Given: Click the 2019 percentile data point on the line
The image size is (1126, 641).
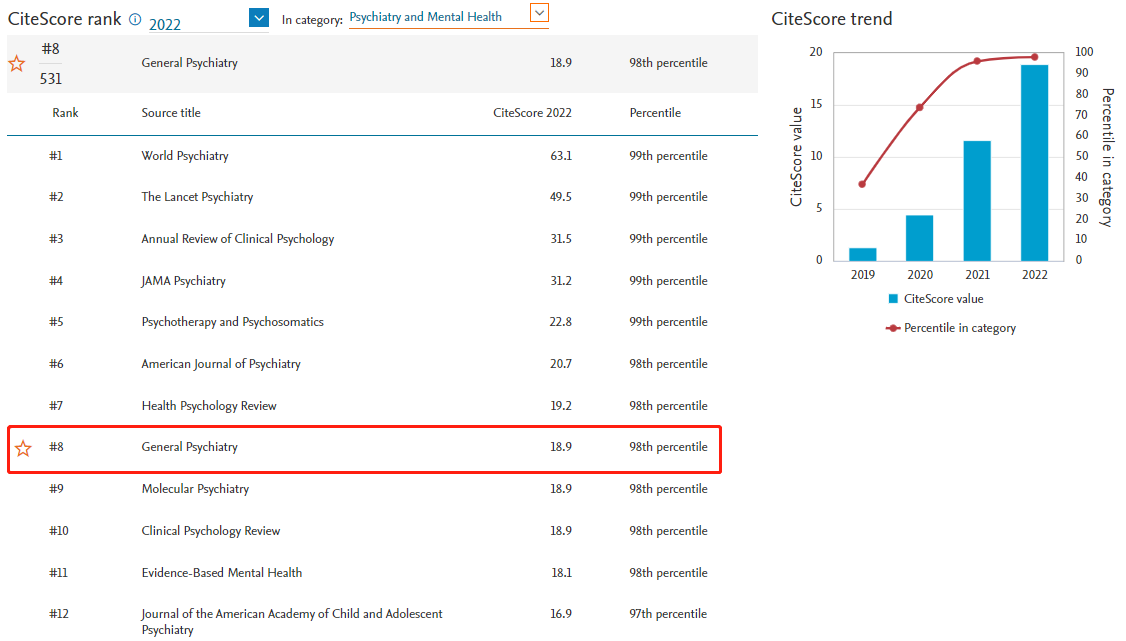Looking at the screenshot, I should pyautogui.click(x=862, y=184).
